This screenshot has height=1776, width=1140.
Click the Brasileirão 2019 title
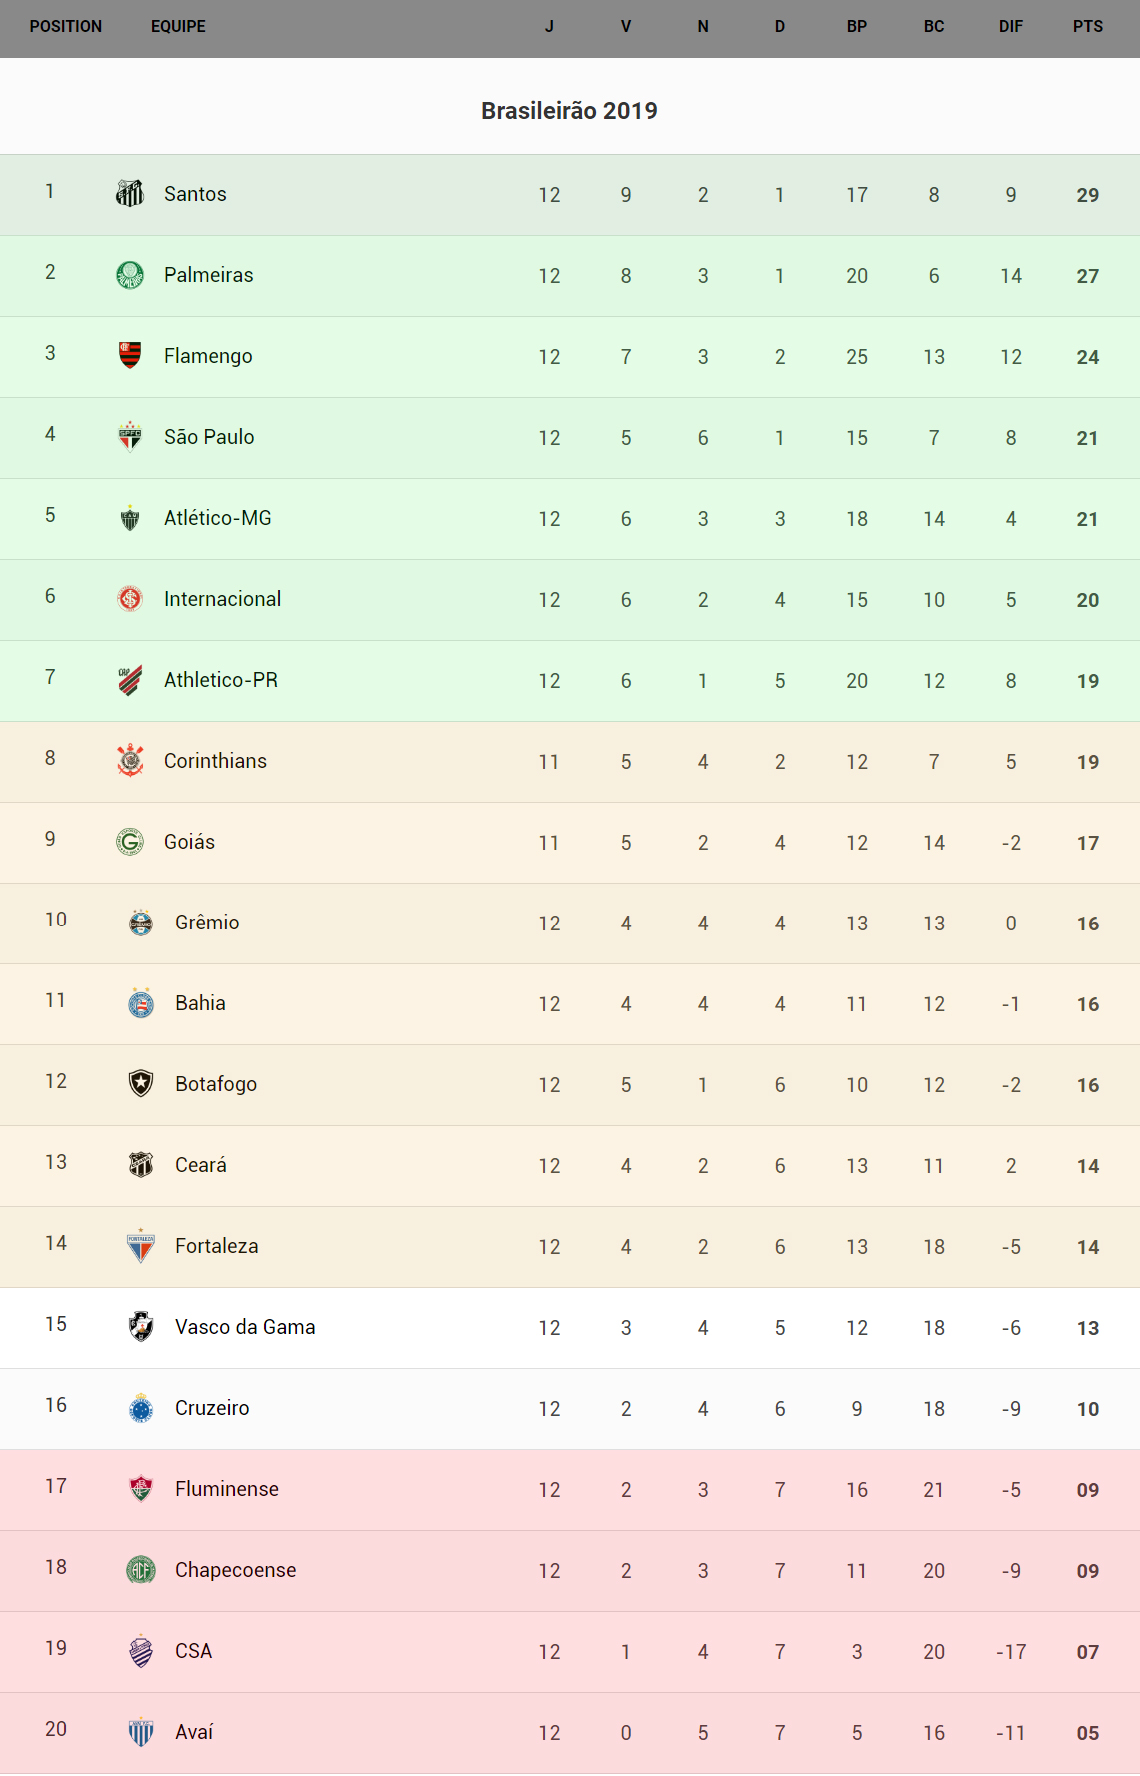(569, 111)
